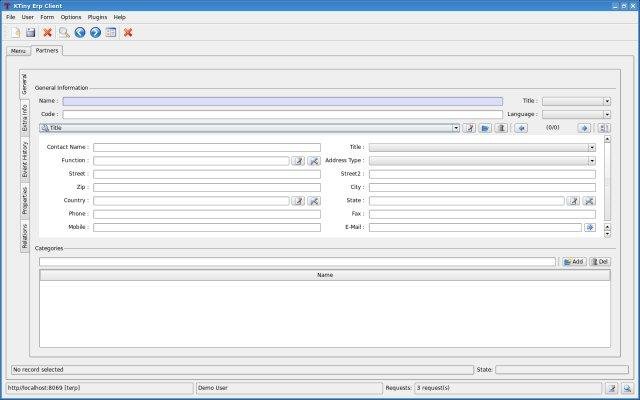This screenshot has width=640, height=400.
Task: Open the File menu
Action: 11,17
